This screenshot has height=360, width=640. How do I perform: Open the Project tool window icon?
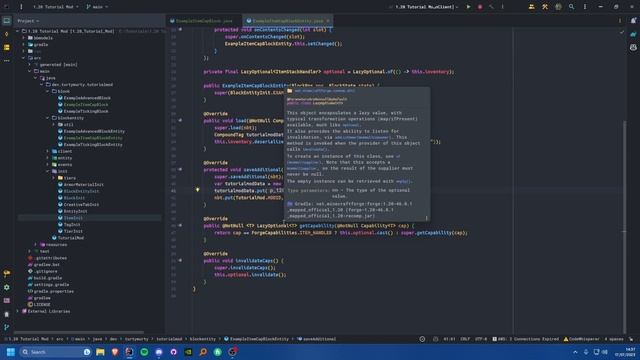(7, 20)
